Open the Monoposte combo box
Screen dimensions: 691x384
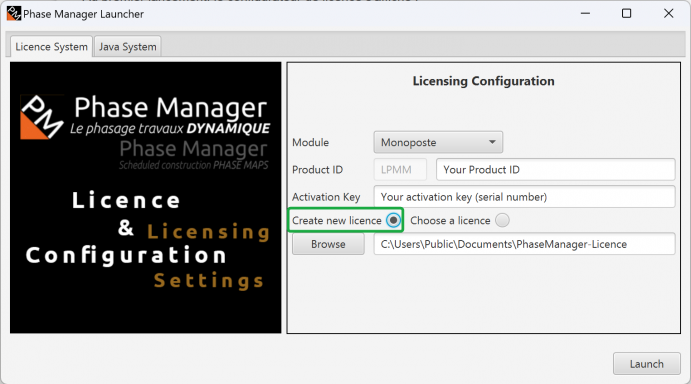point(438,142)
